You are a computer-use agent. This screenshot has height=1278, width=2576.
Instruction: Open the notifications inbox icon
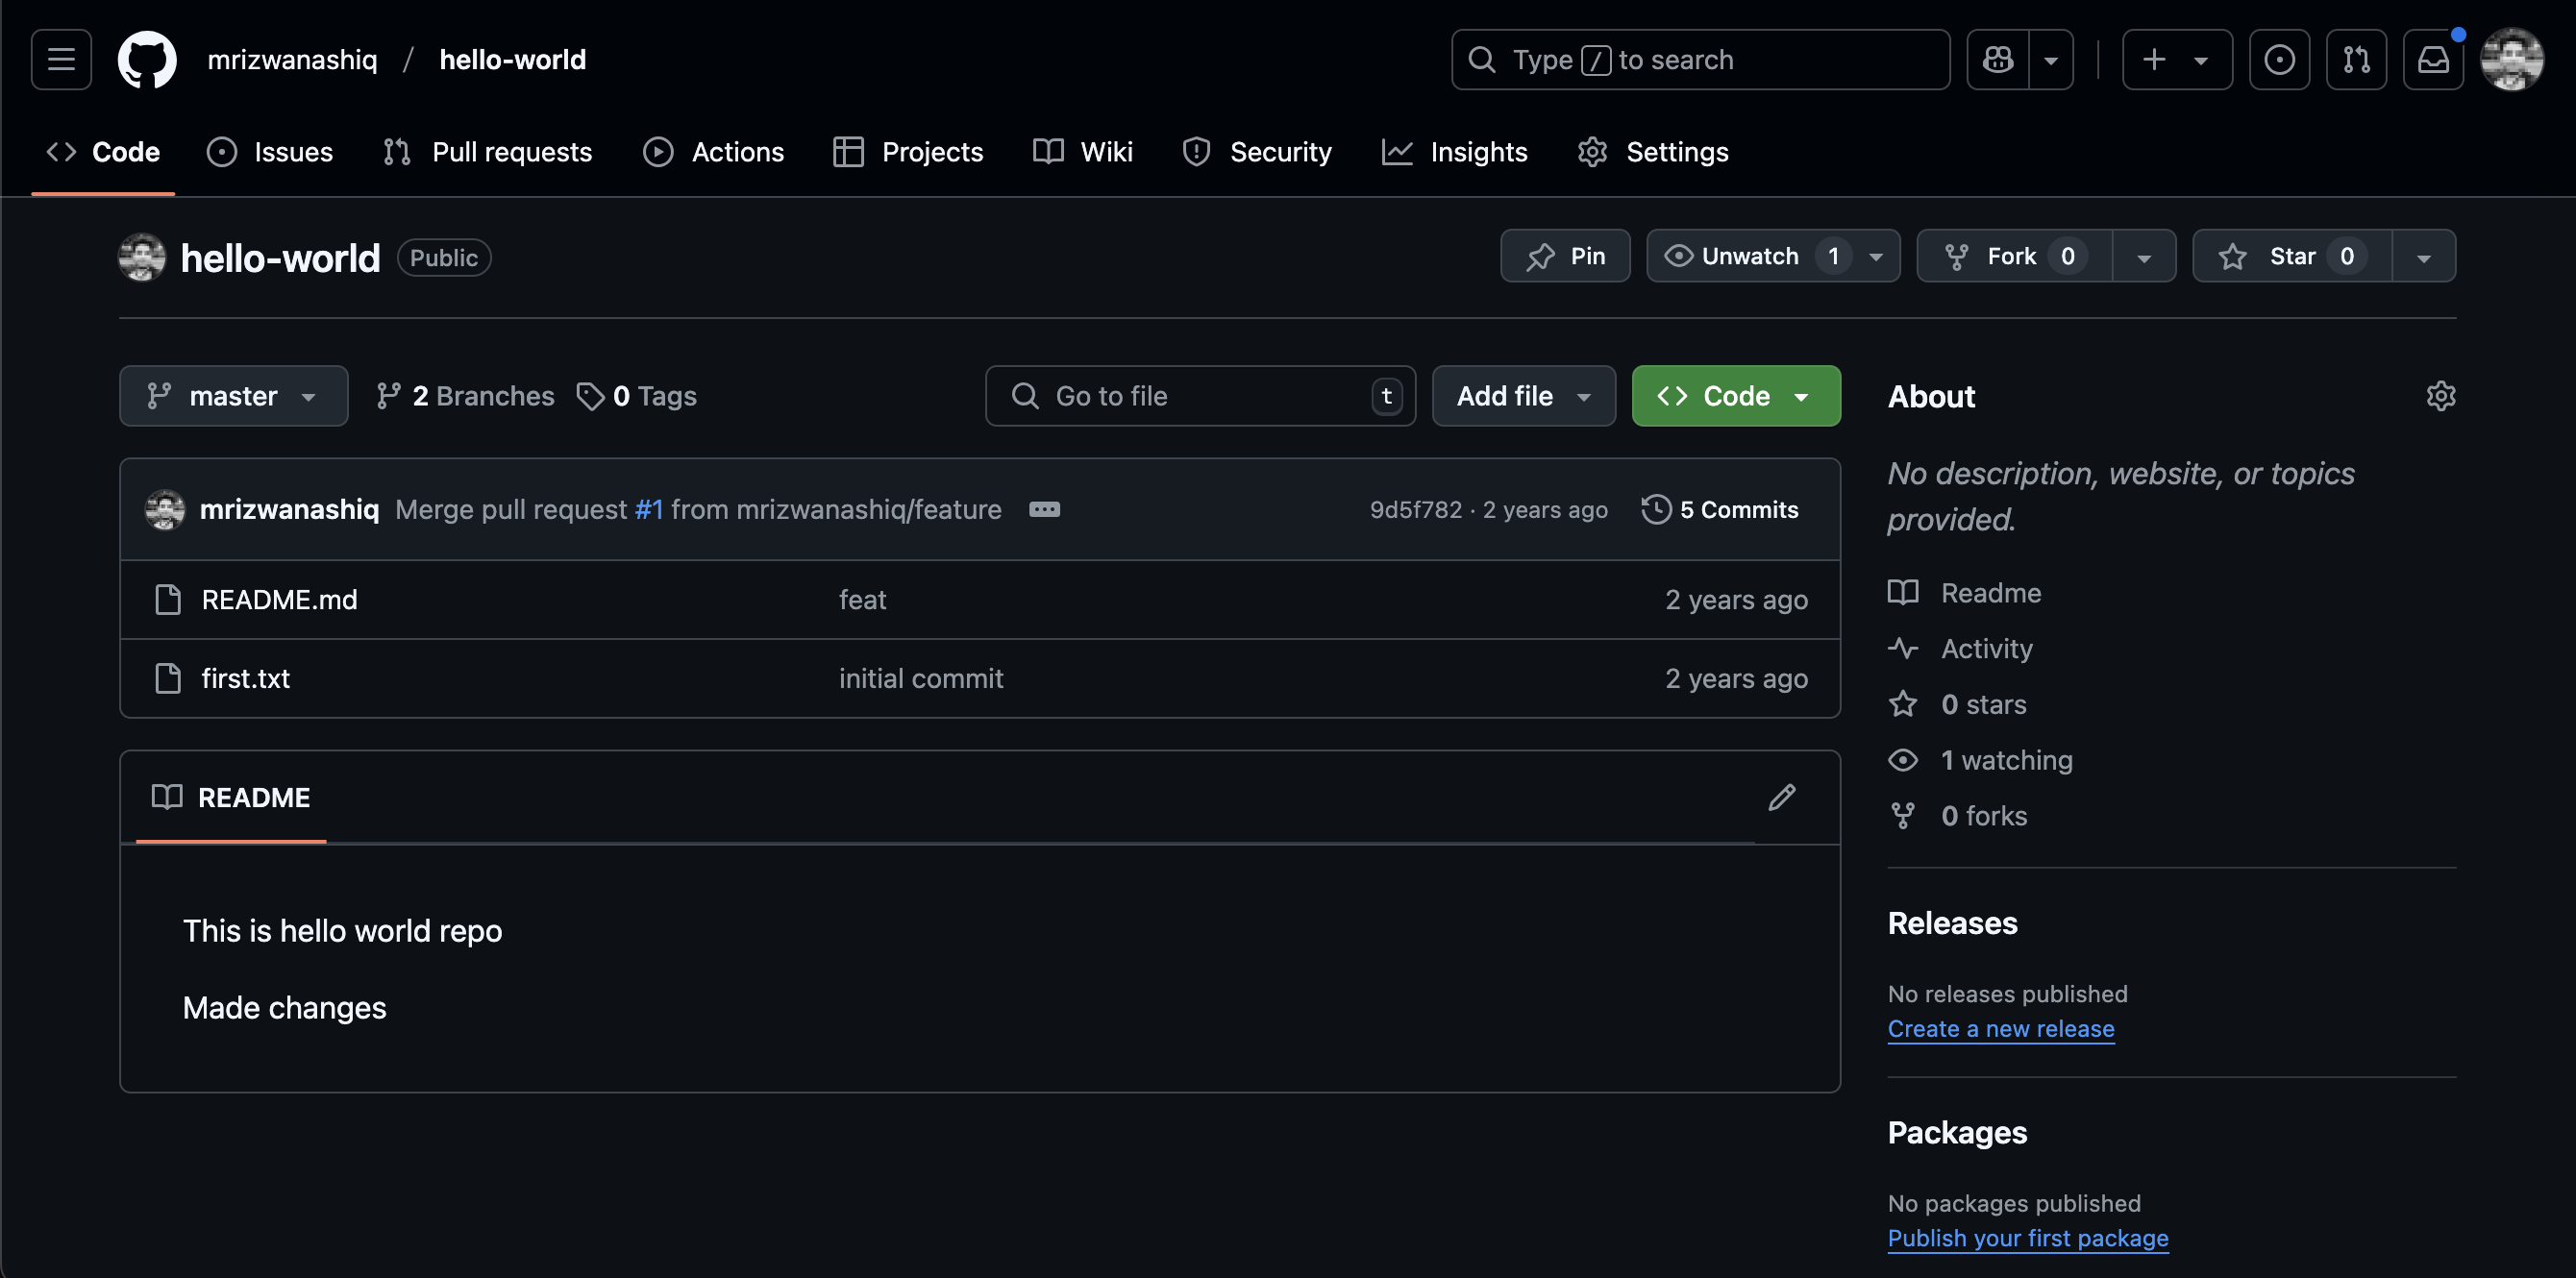coord(2433,60)
